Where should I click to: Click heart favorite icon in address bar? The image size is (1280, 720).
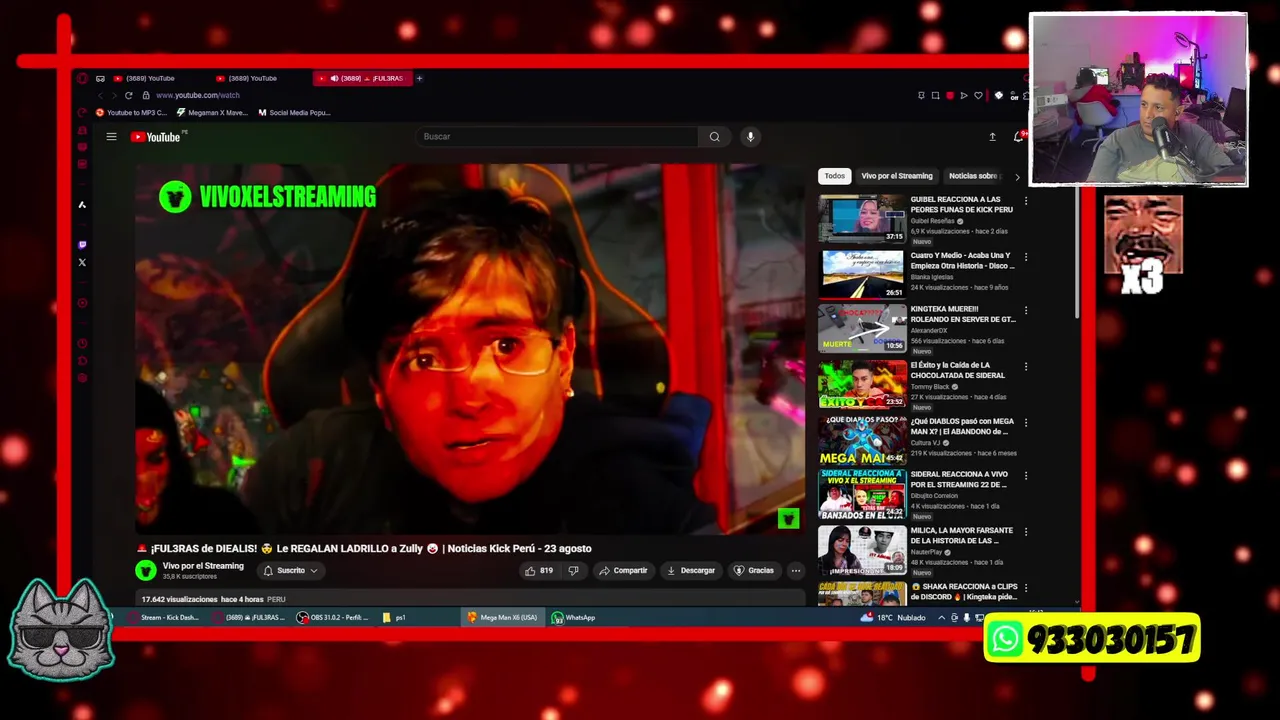coord(978,95)
